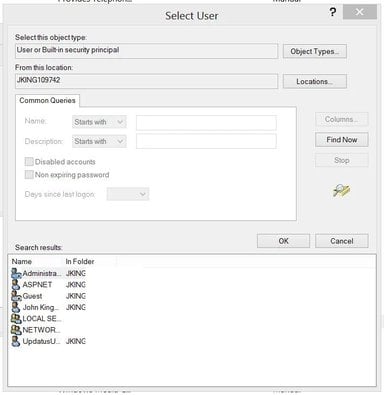Open the Description Starts with dropdown
This screenshot has height=395, width=384.
point(99,141)
